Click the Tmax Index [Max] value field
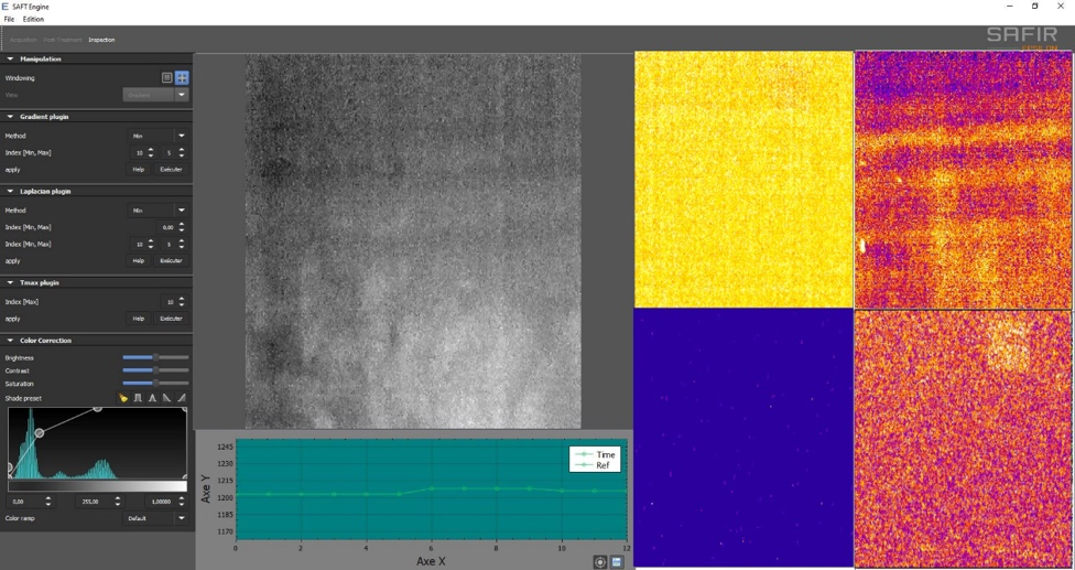 168,302
